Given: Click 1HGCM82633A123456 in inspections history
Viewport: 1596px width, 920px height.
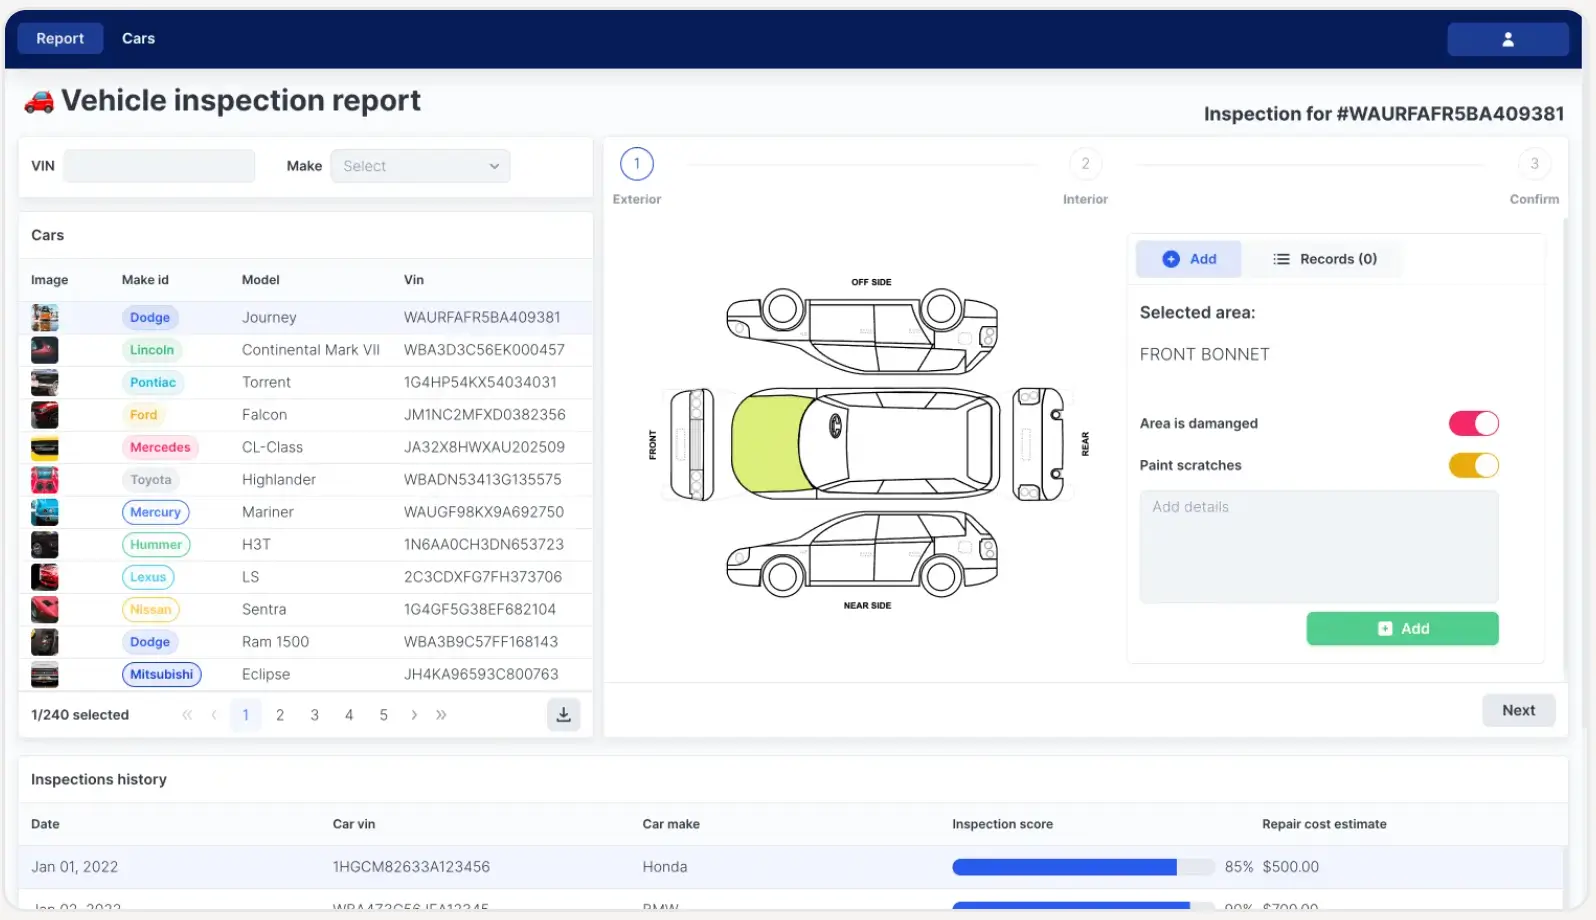Looking at the screenshot, I should pos(411,867).
